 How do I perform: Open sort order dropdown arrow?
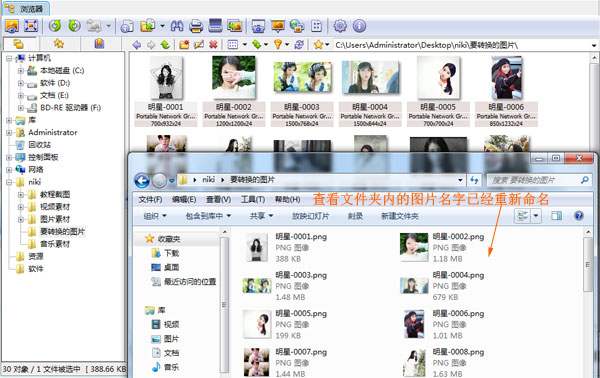click(266, 45)
